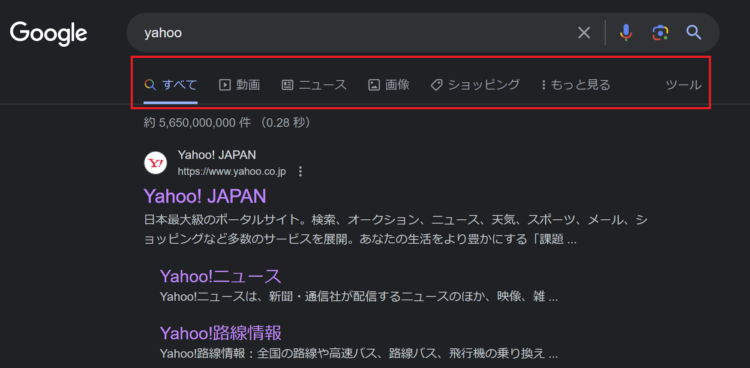Click the https://www.yahoo.co.jp URL text
Image resolution: width=750 pixels, height=368 pixels.
(232, 171)
